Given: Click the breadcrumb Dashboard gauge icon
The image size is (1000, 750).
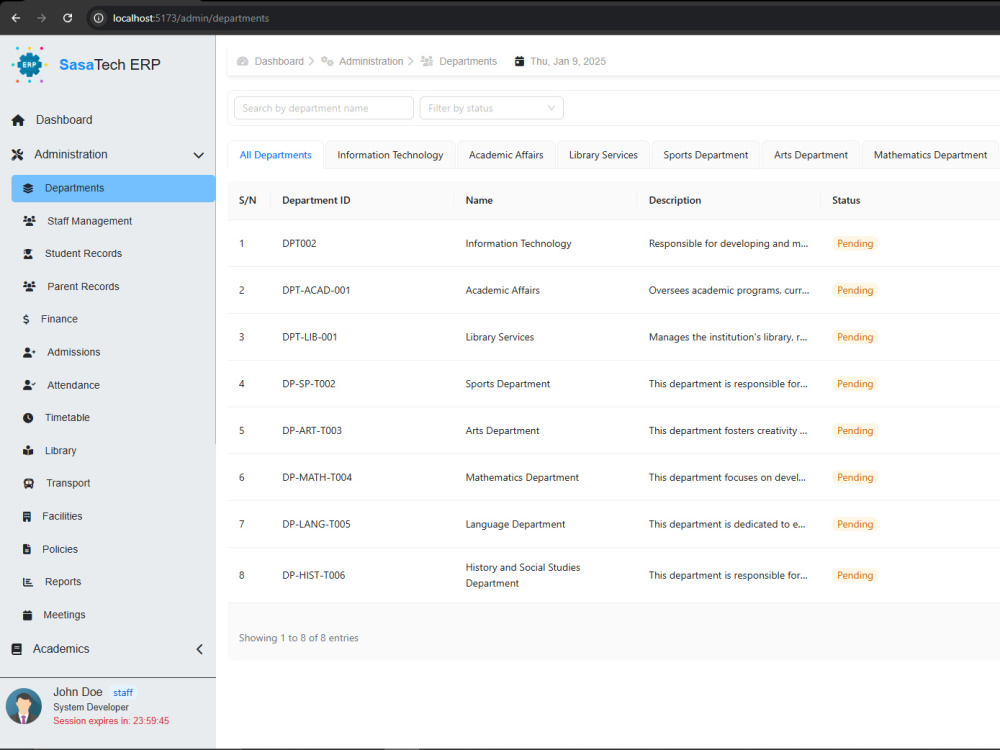Looking at the screenshot, I should tap(242, 61).
